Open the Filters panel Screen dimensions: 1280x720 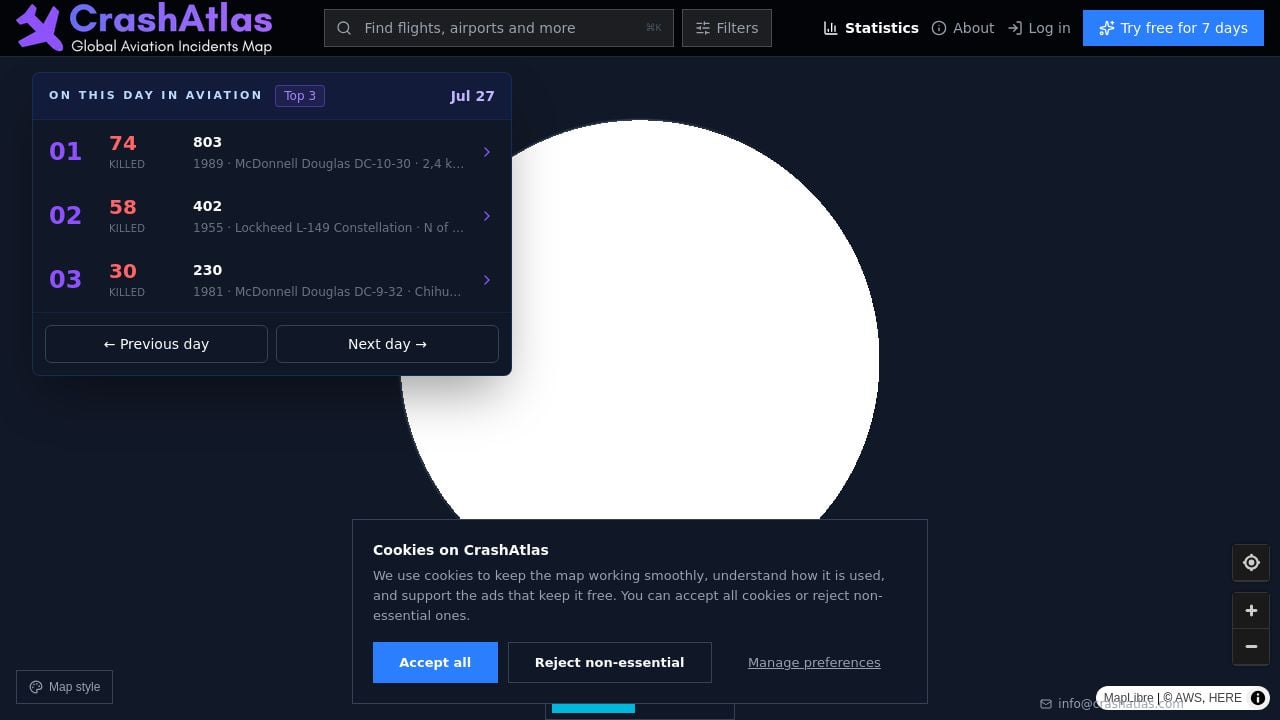coord(727,28)
